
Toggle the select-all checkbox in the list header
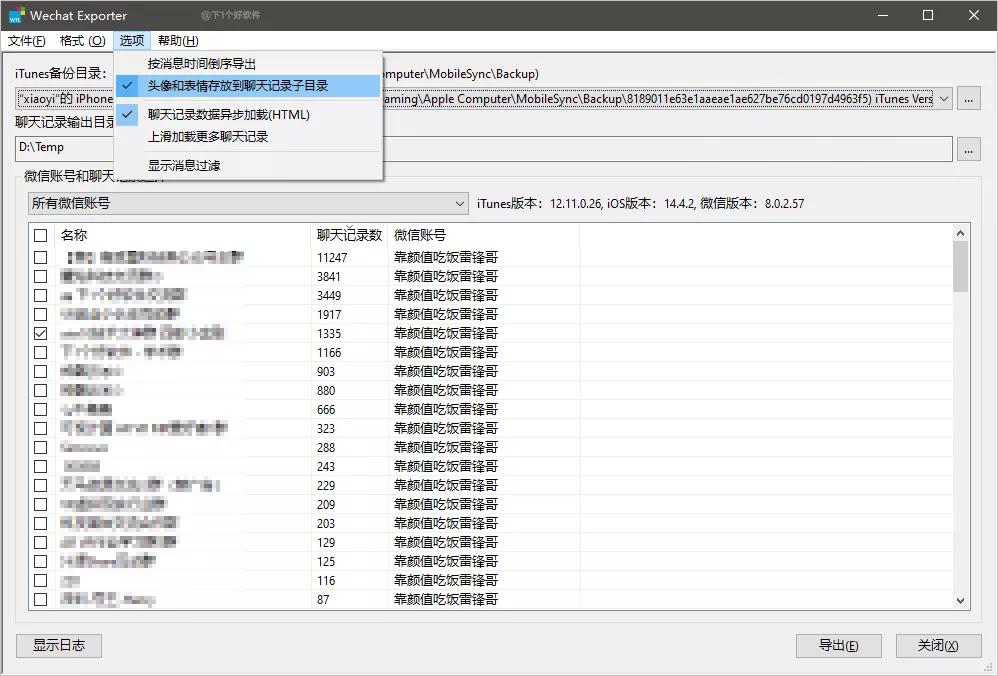tap(40, 235)
